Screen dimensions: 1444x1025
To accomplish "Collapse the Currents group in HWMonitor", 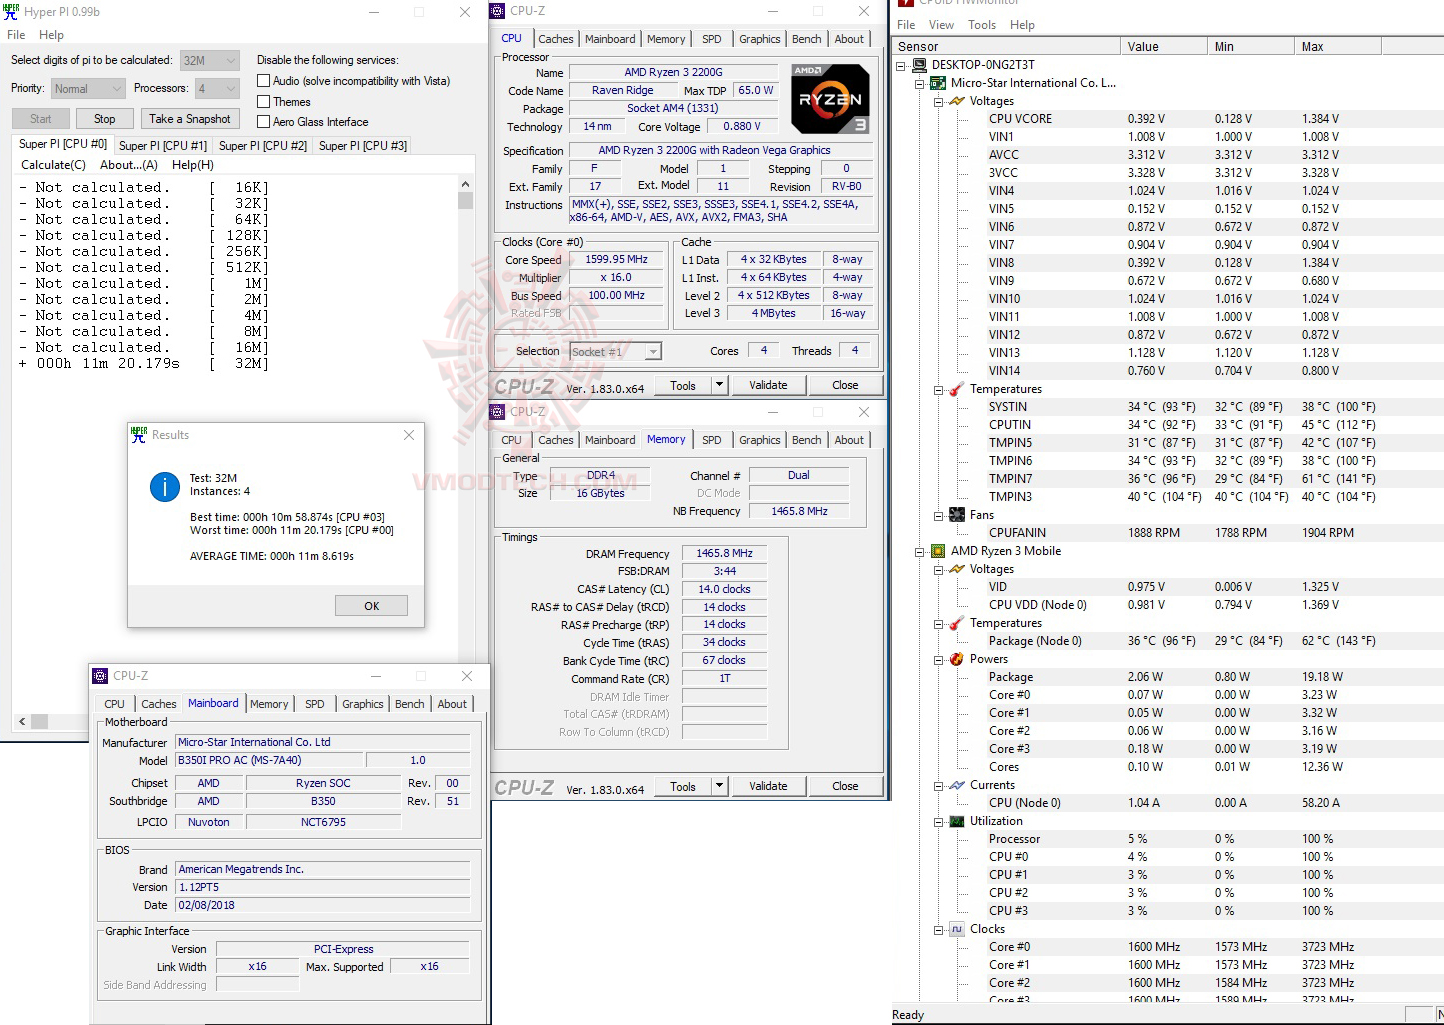I will click(x=939, y=785).
